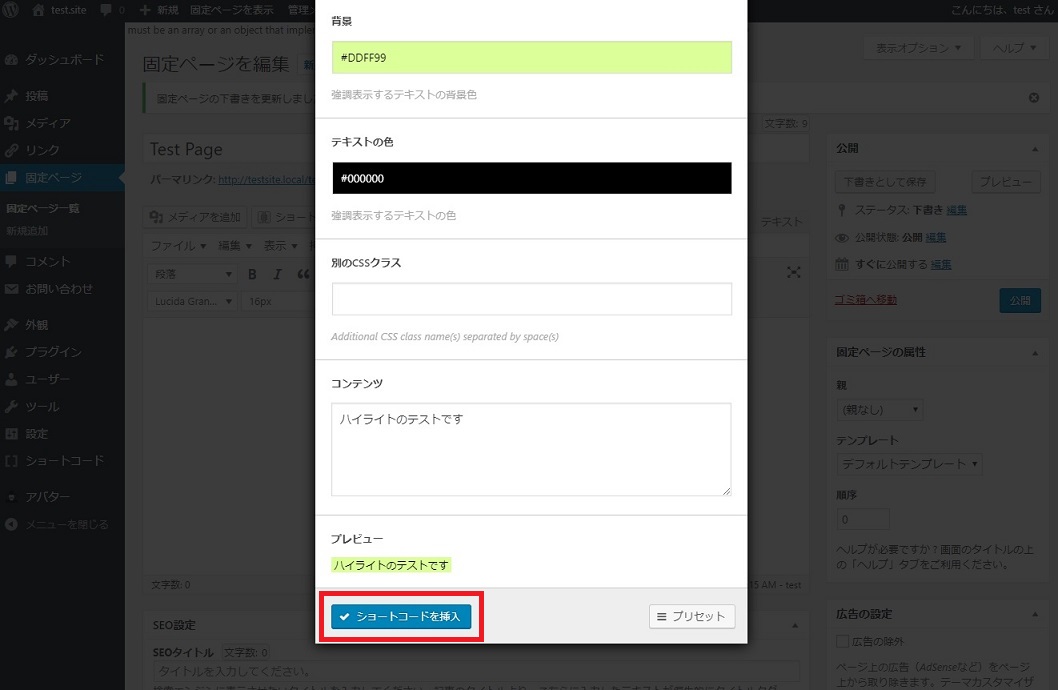Click the WordPress logo in admin bar
Screen dimensions: 1058x690
coord(11,10)
